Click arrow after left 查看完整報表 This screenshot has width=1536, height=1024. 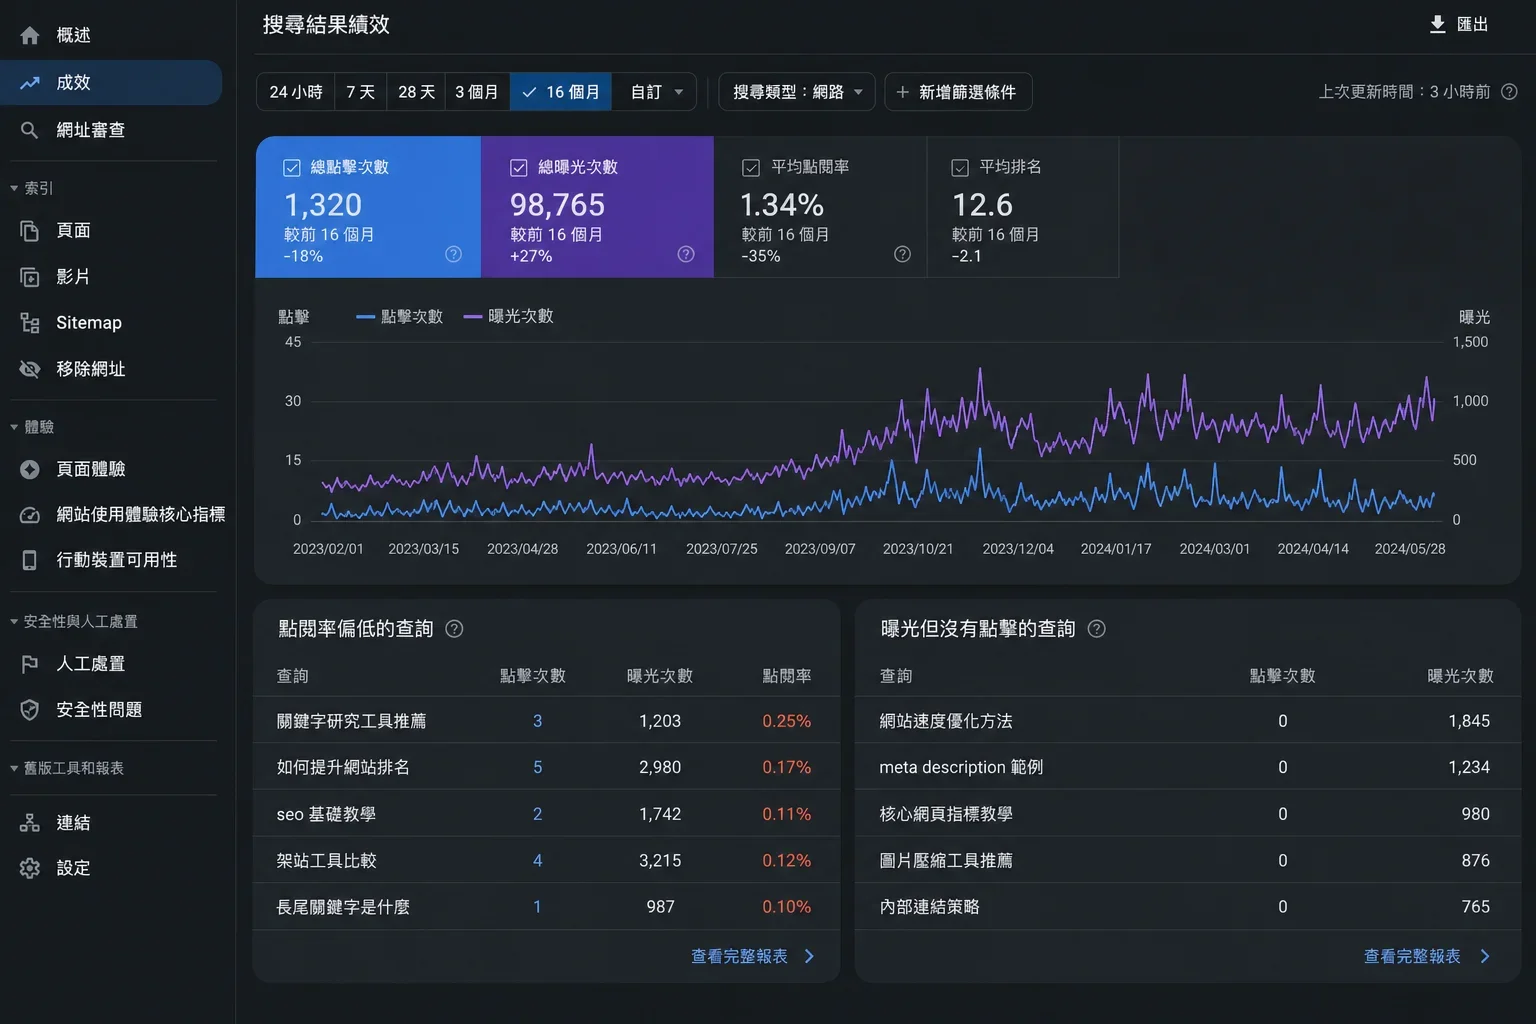point(809,957)
